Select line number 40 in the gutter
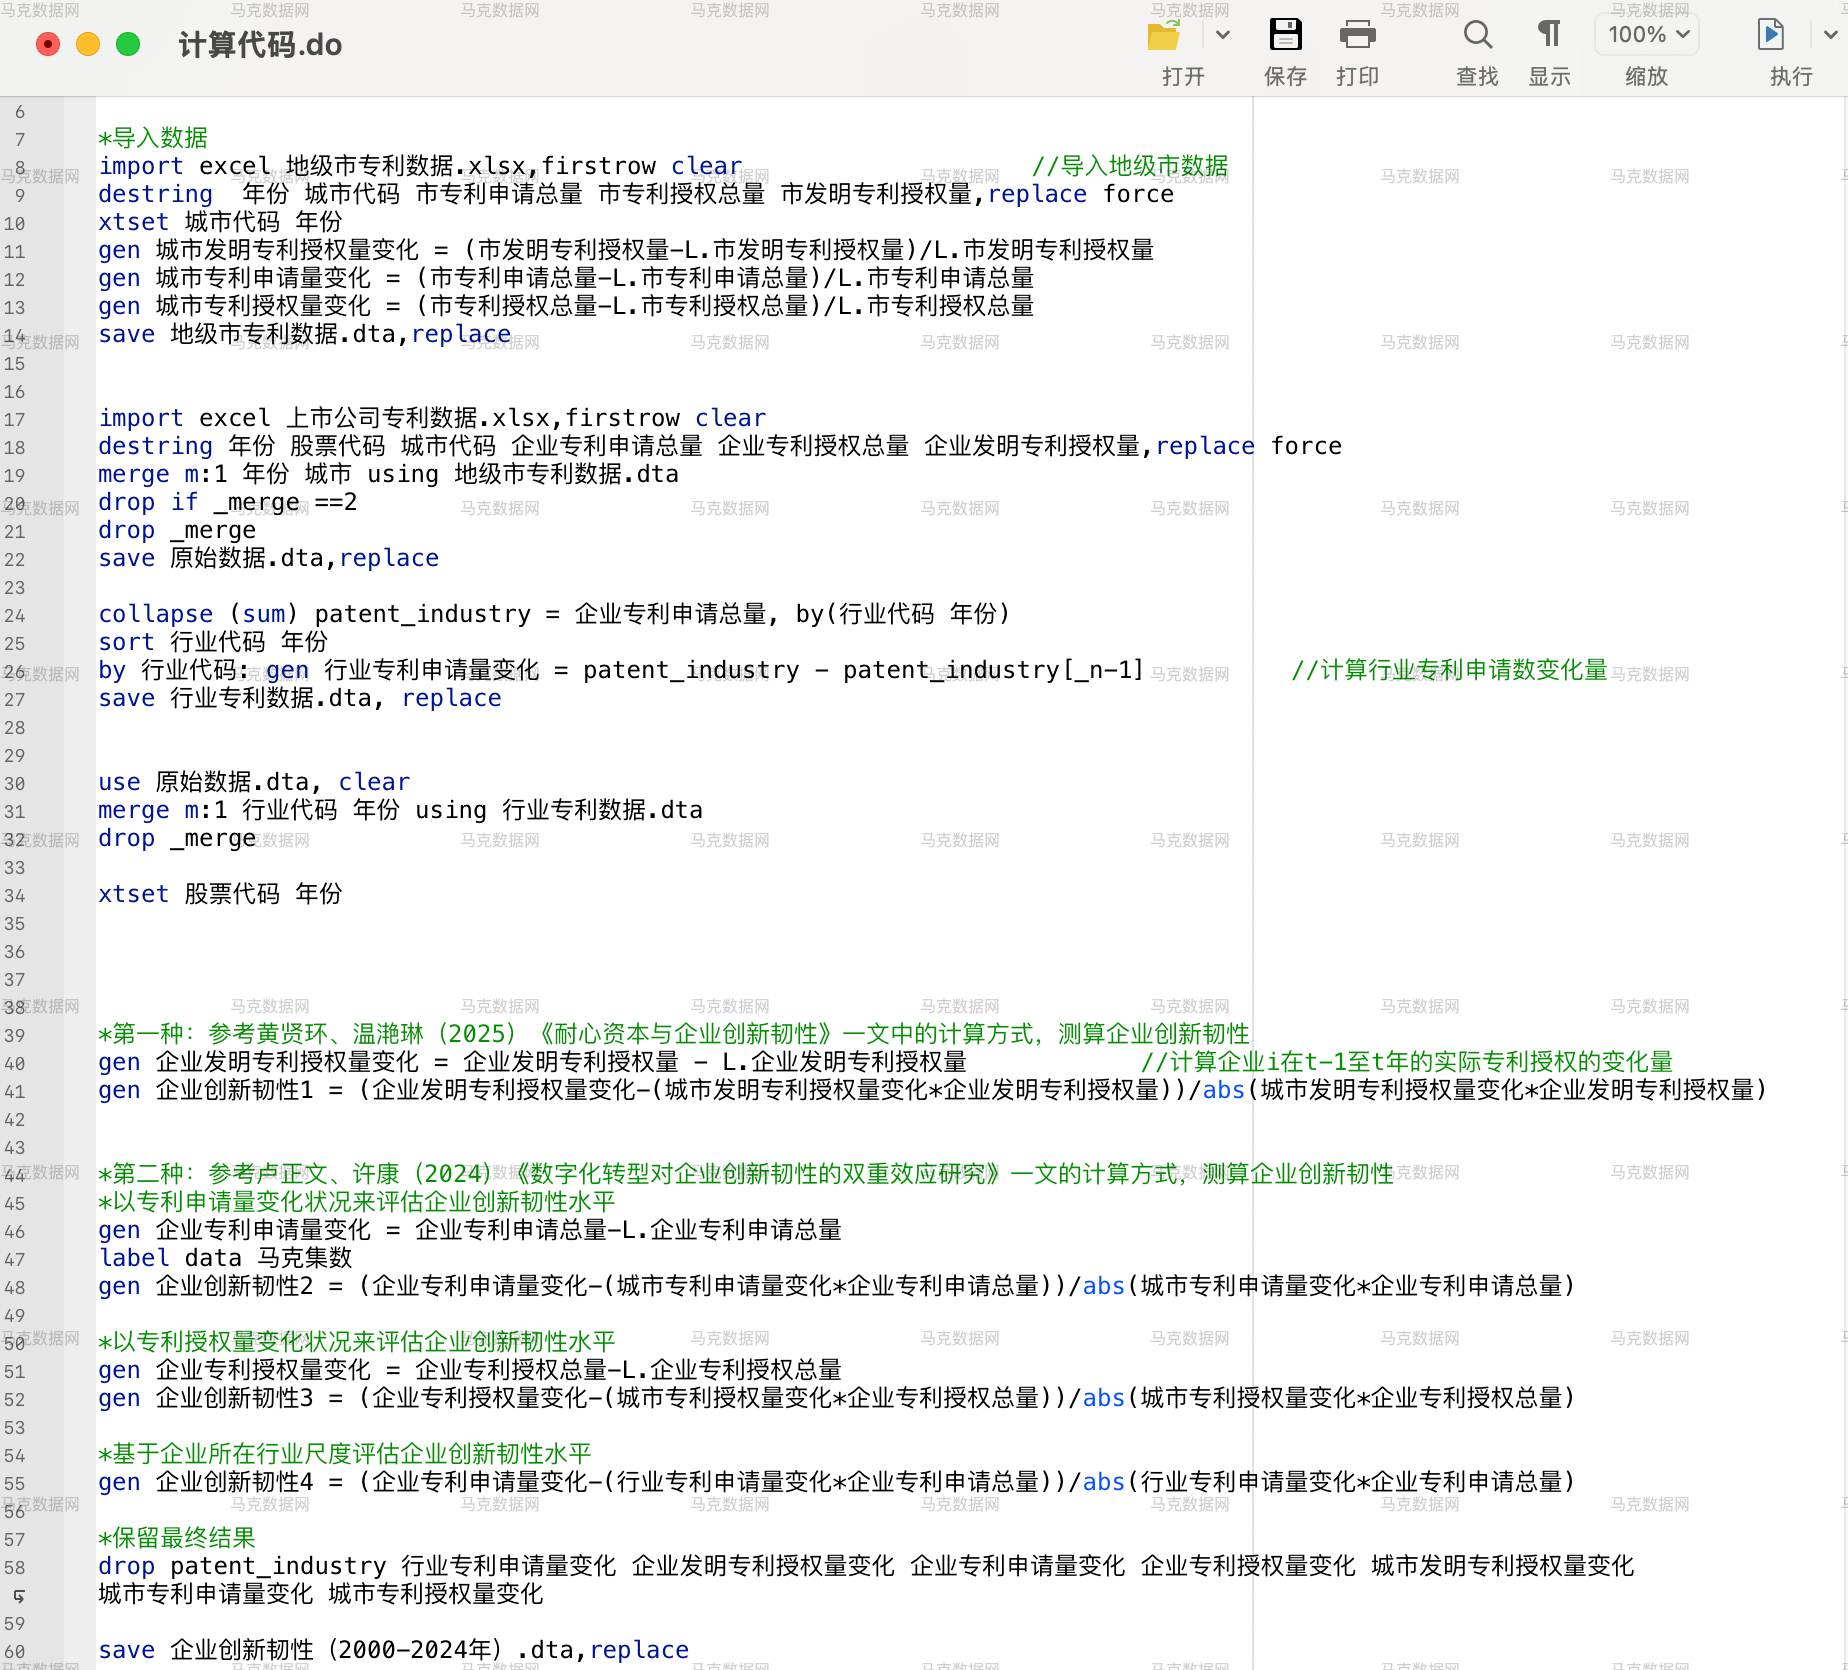1848x1670 pixels. click(x=15, y=1064)
